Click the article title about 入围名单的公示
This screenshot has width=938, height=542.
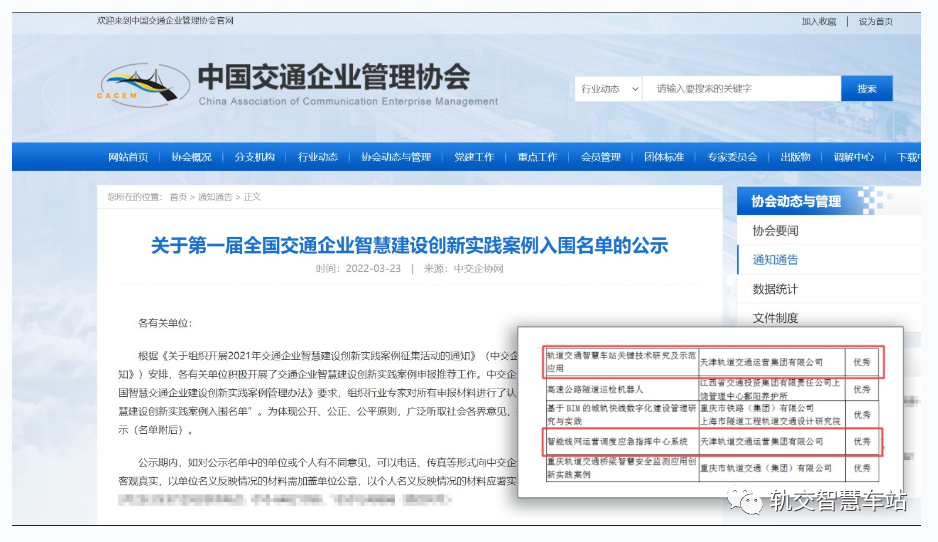[409, 245]
